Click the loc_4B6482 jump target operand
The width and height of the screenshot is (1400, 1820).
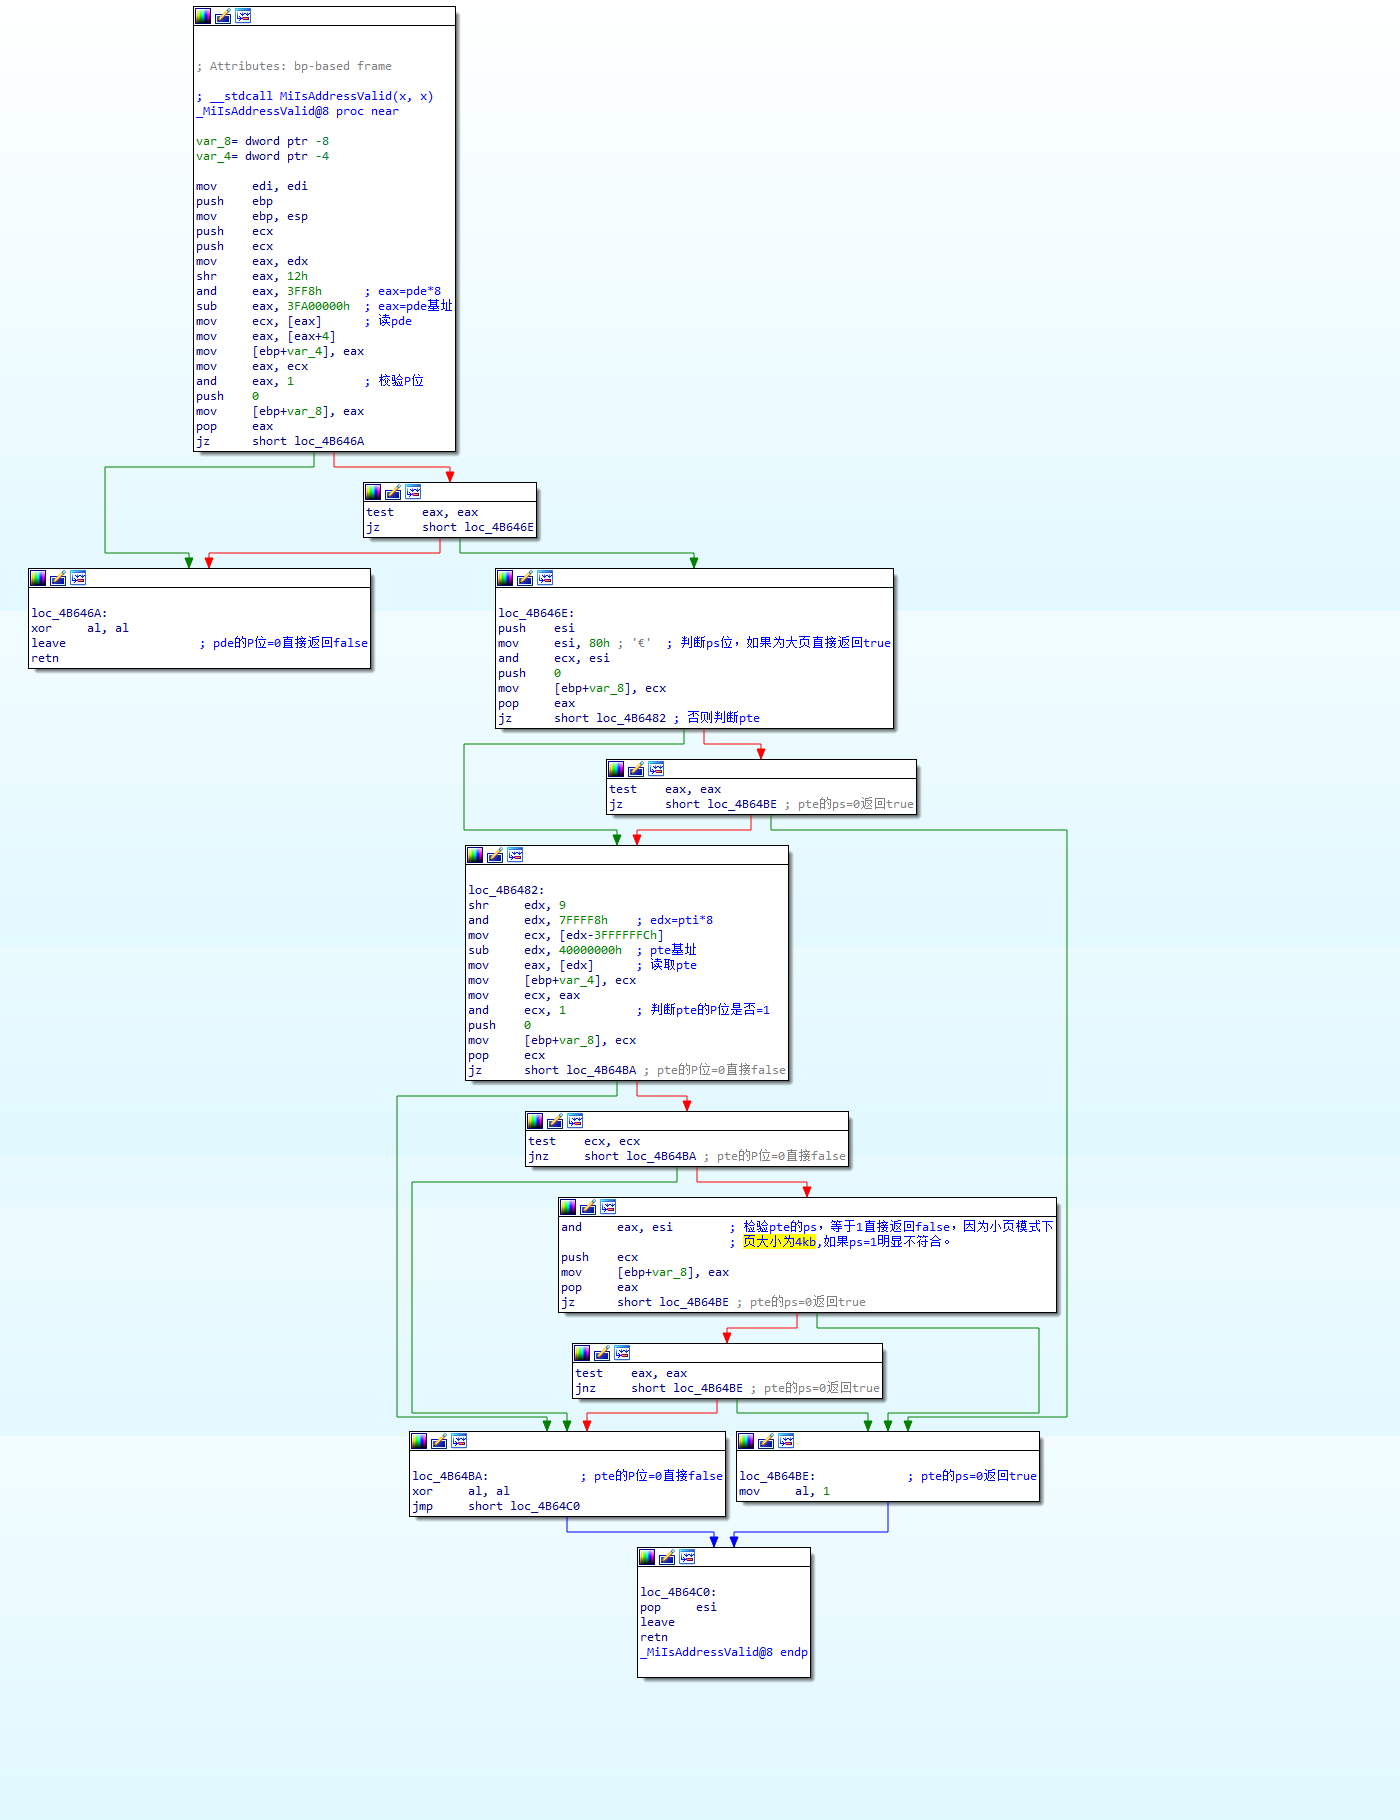tap(630, 718)
